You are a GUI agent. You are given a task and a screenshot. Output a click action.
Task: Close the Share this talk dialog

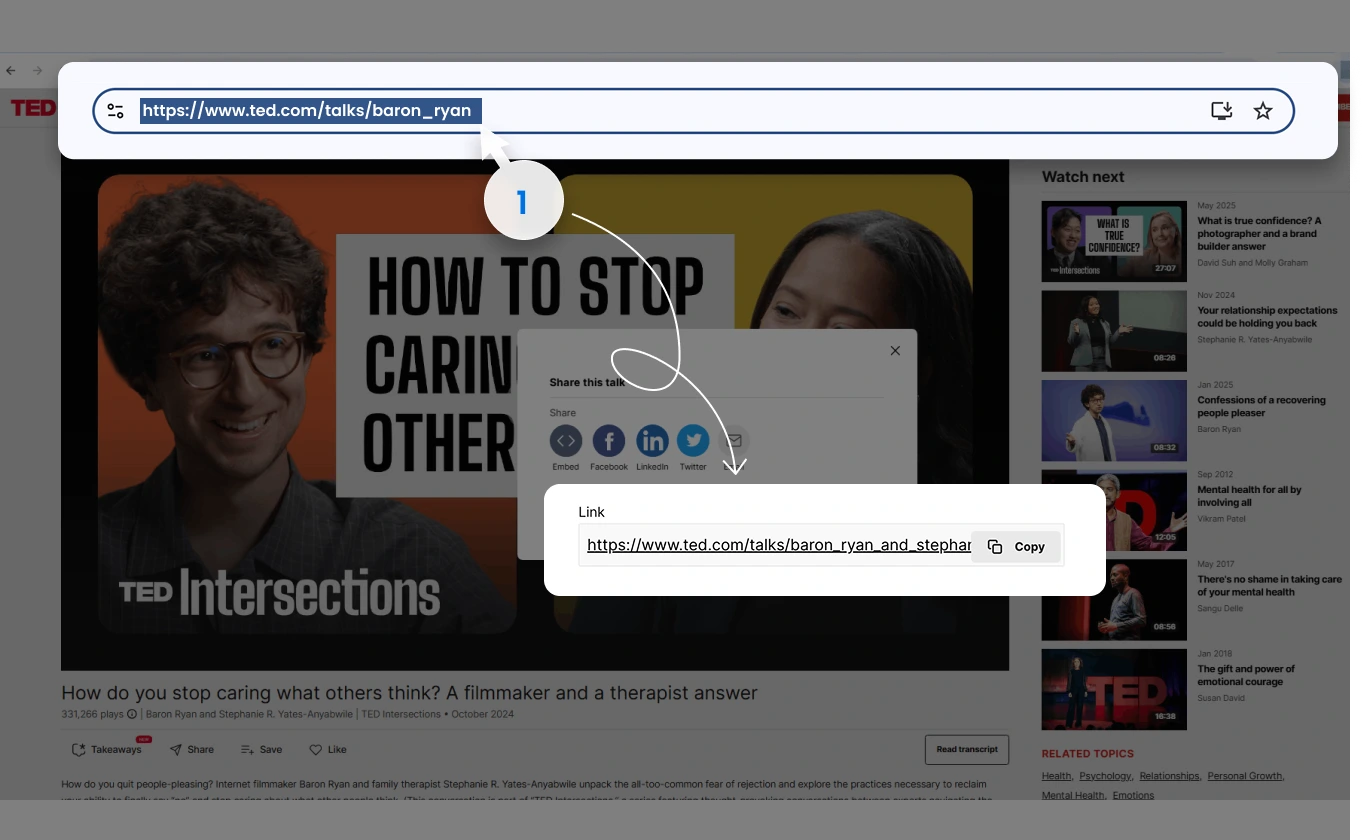coord(895,350)
